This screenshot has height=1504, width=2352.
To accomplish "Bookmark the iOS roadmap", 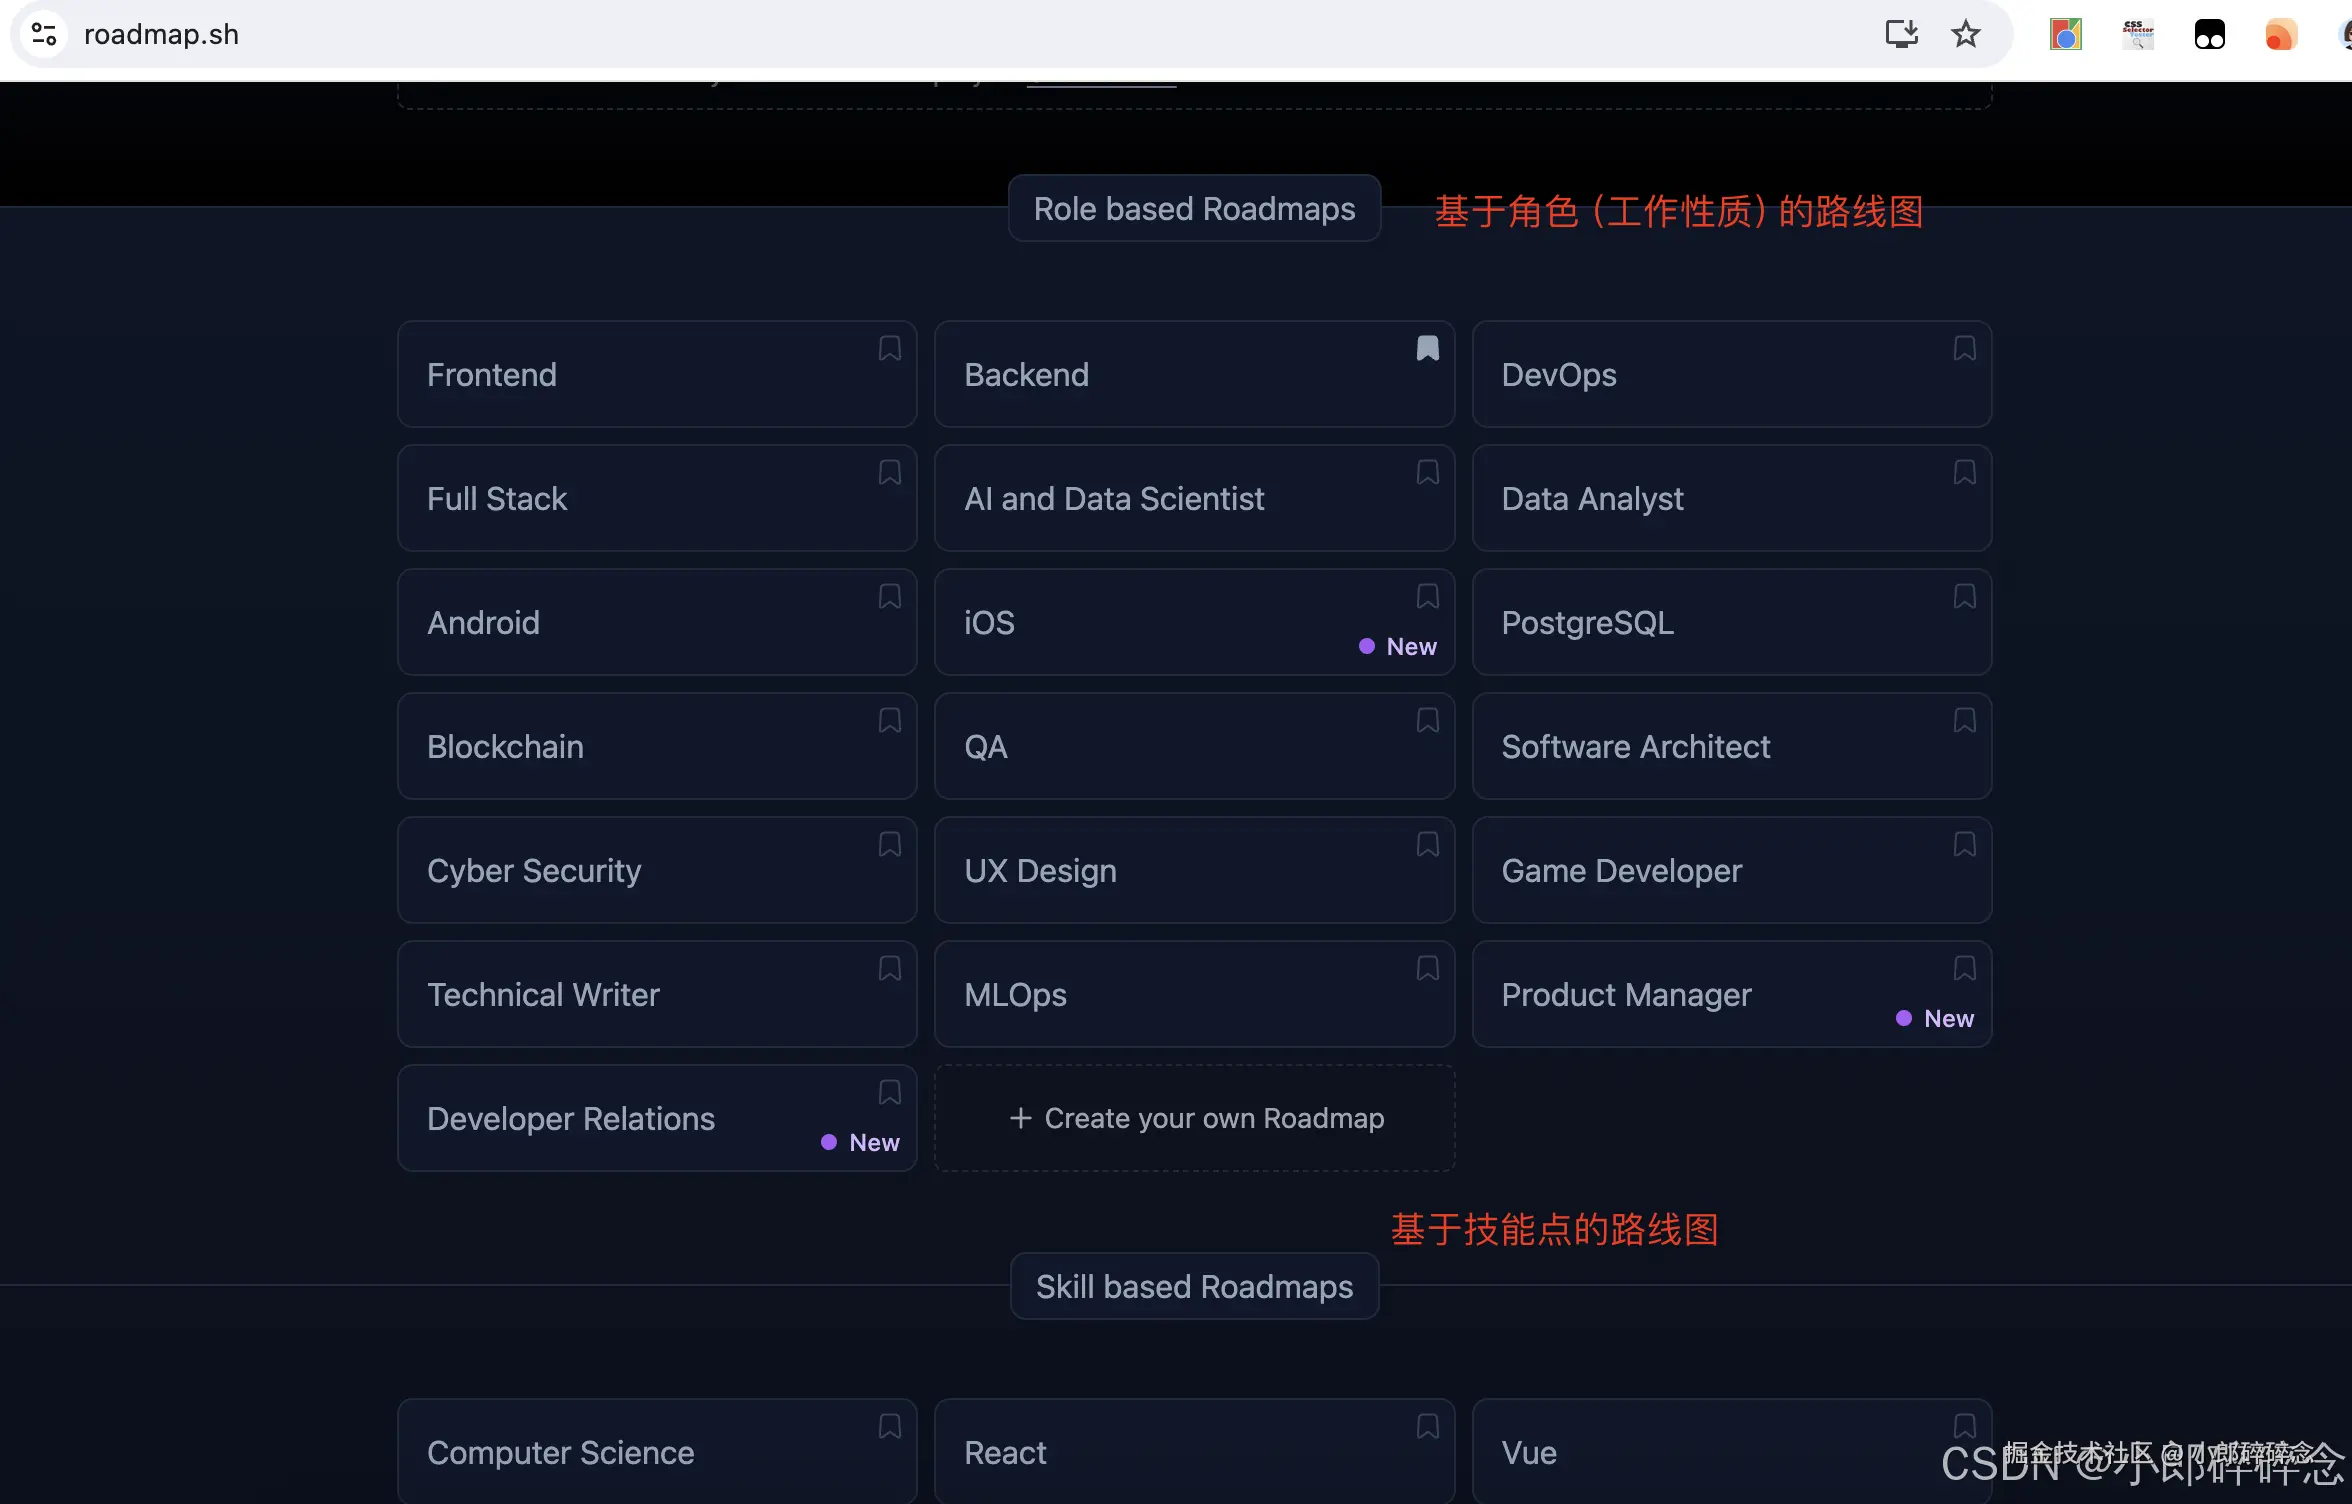I will [1427, 596].
